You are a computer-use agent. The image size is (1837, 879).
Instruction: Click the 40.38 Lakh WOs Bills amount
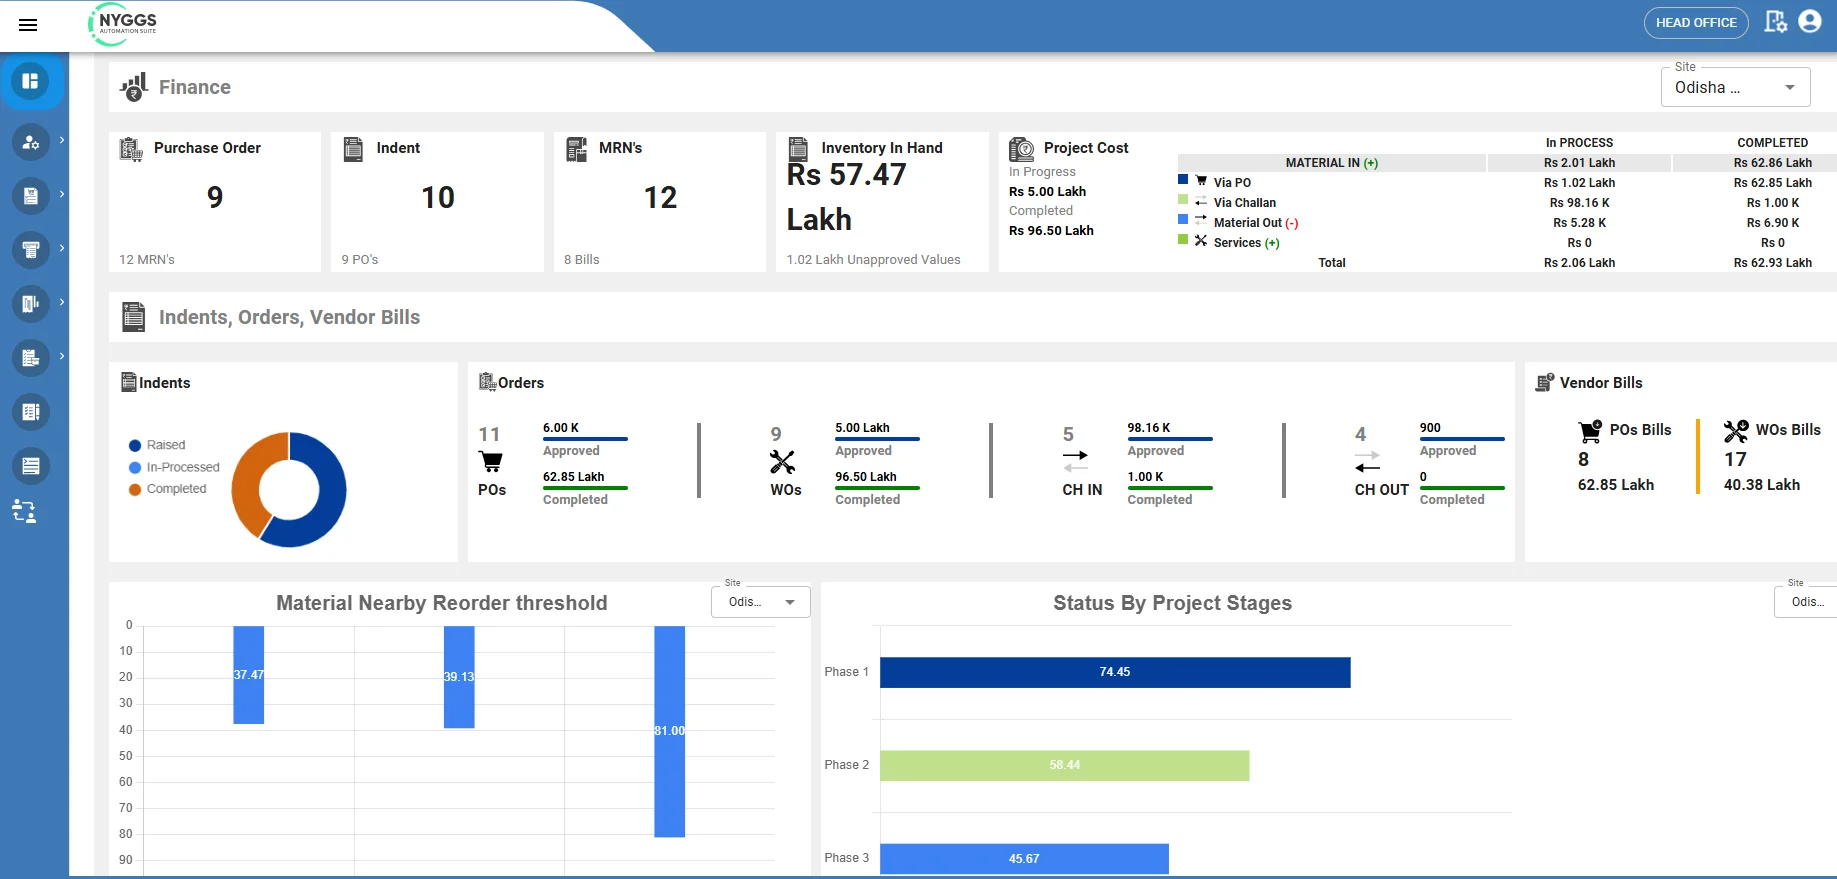tap(1762, 485)
